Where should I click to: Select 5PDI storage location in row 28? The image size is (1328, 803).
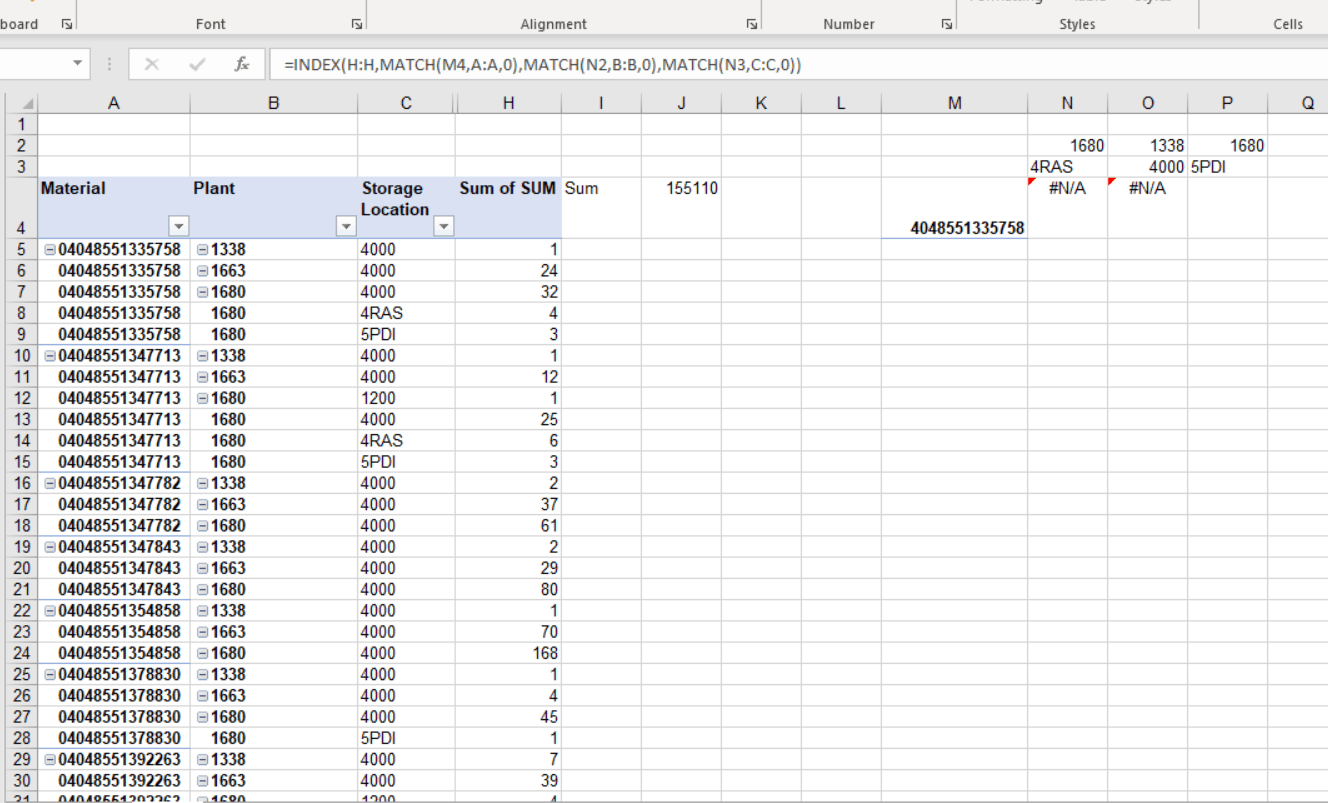(x=406, y=738)
